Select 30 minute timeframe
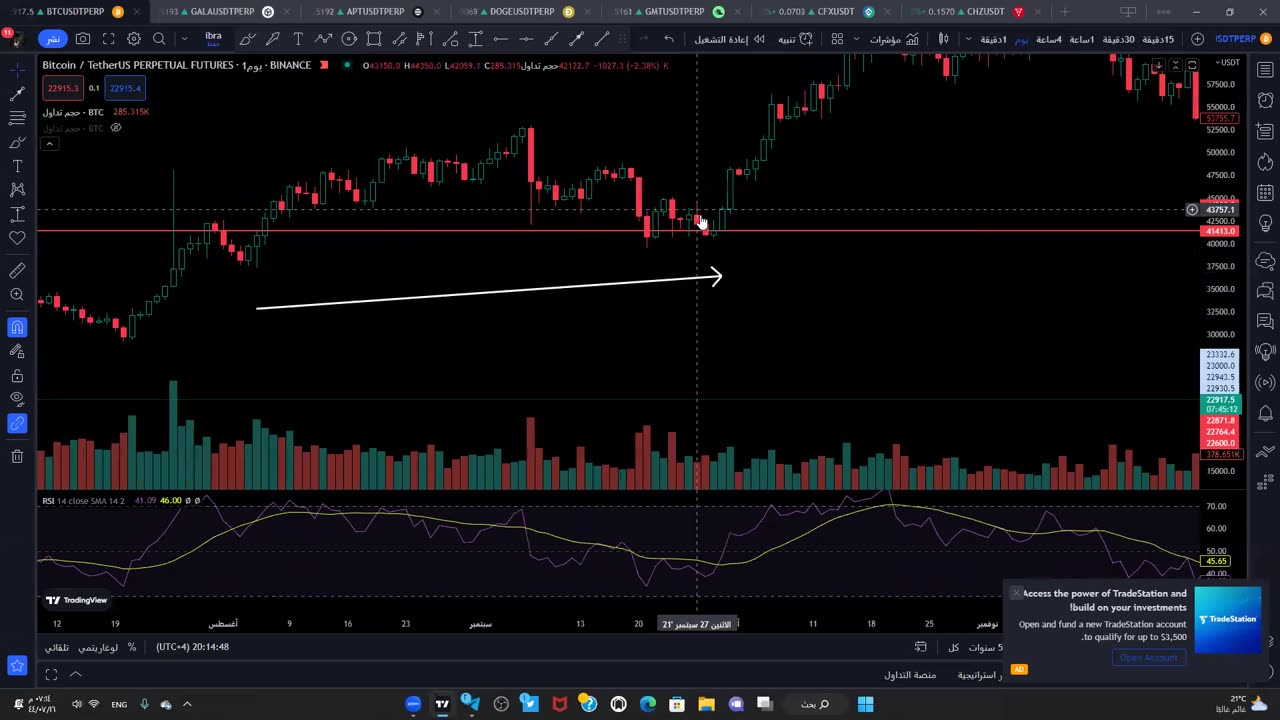 pyautogui.click(x=1119, y=39)
